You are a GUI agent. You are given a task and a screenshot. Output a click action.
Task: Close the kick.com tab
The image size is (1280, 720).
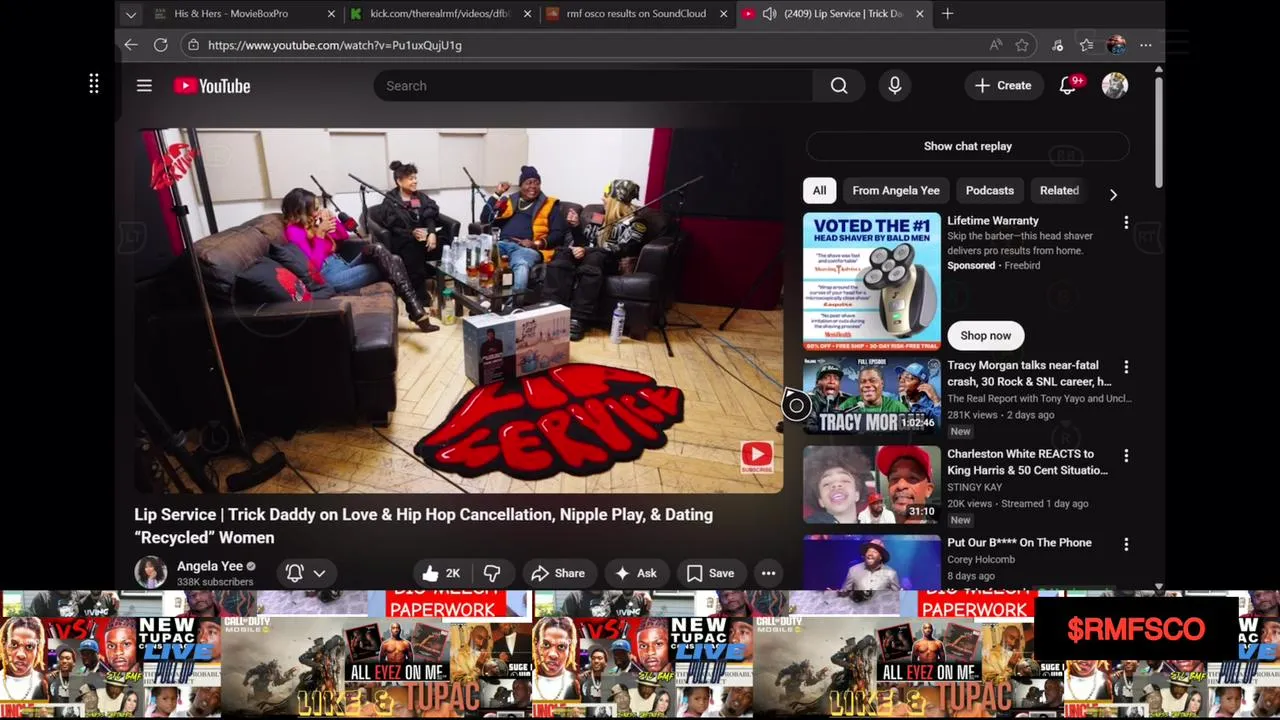tap(527, 14)
